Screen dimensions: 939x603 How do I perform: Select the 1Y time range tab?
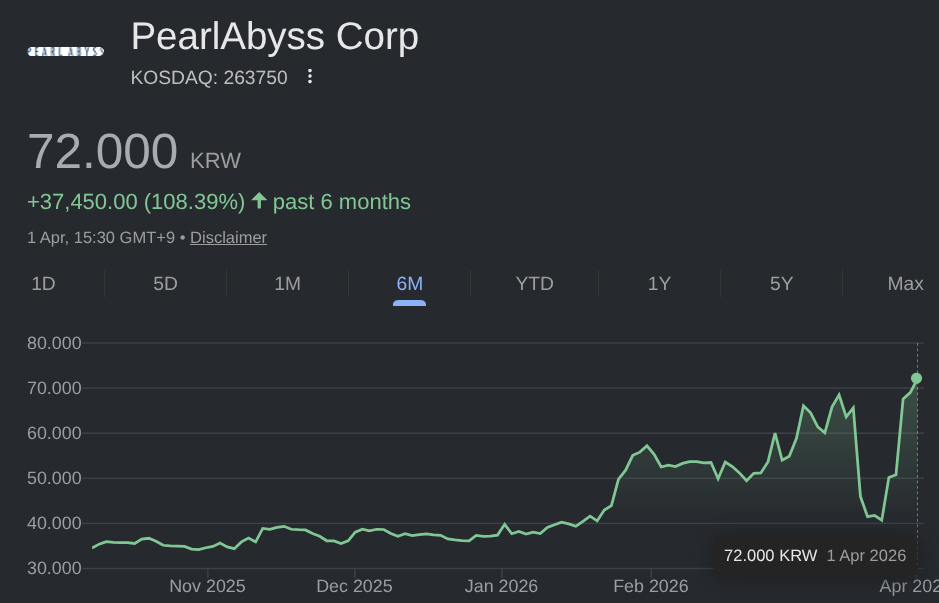659,283
